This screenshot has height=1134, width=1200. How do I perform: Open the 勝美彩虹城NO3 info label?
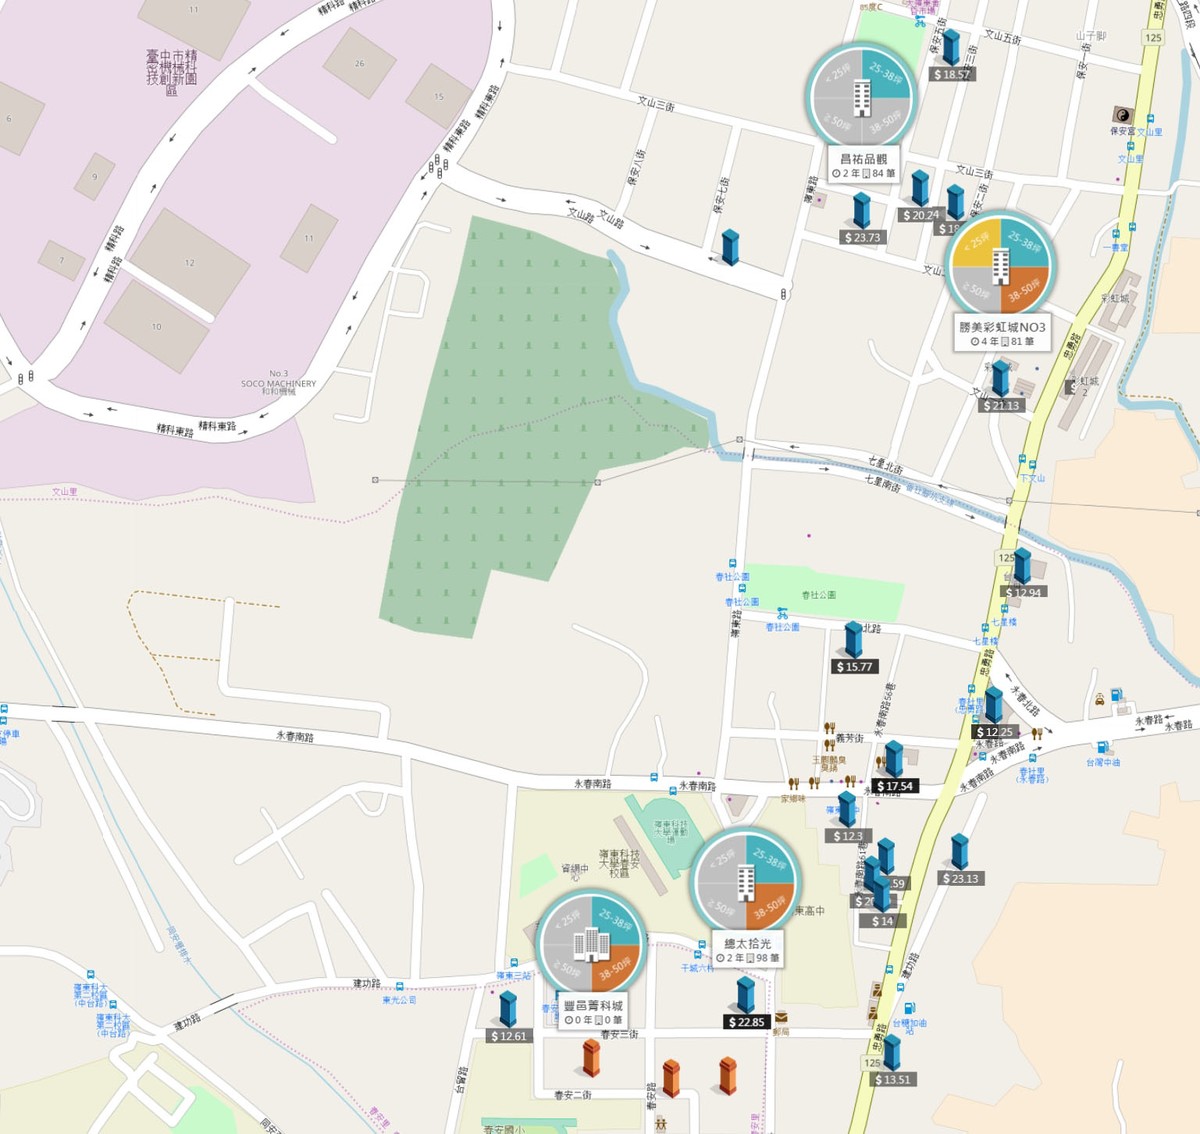[x=1002, y=334]
